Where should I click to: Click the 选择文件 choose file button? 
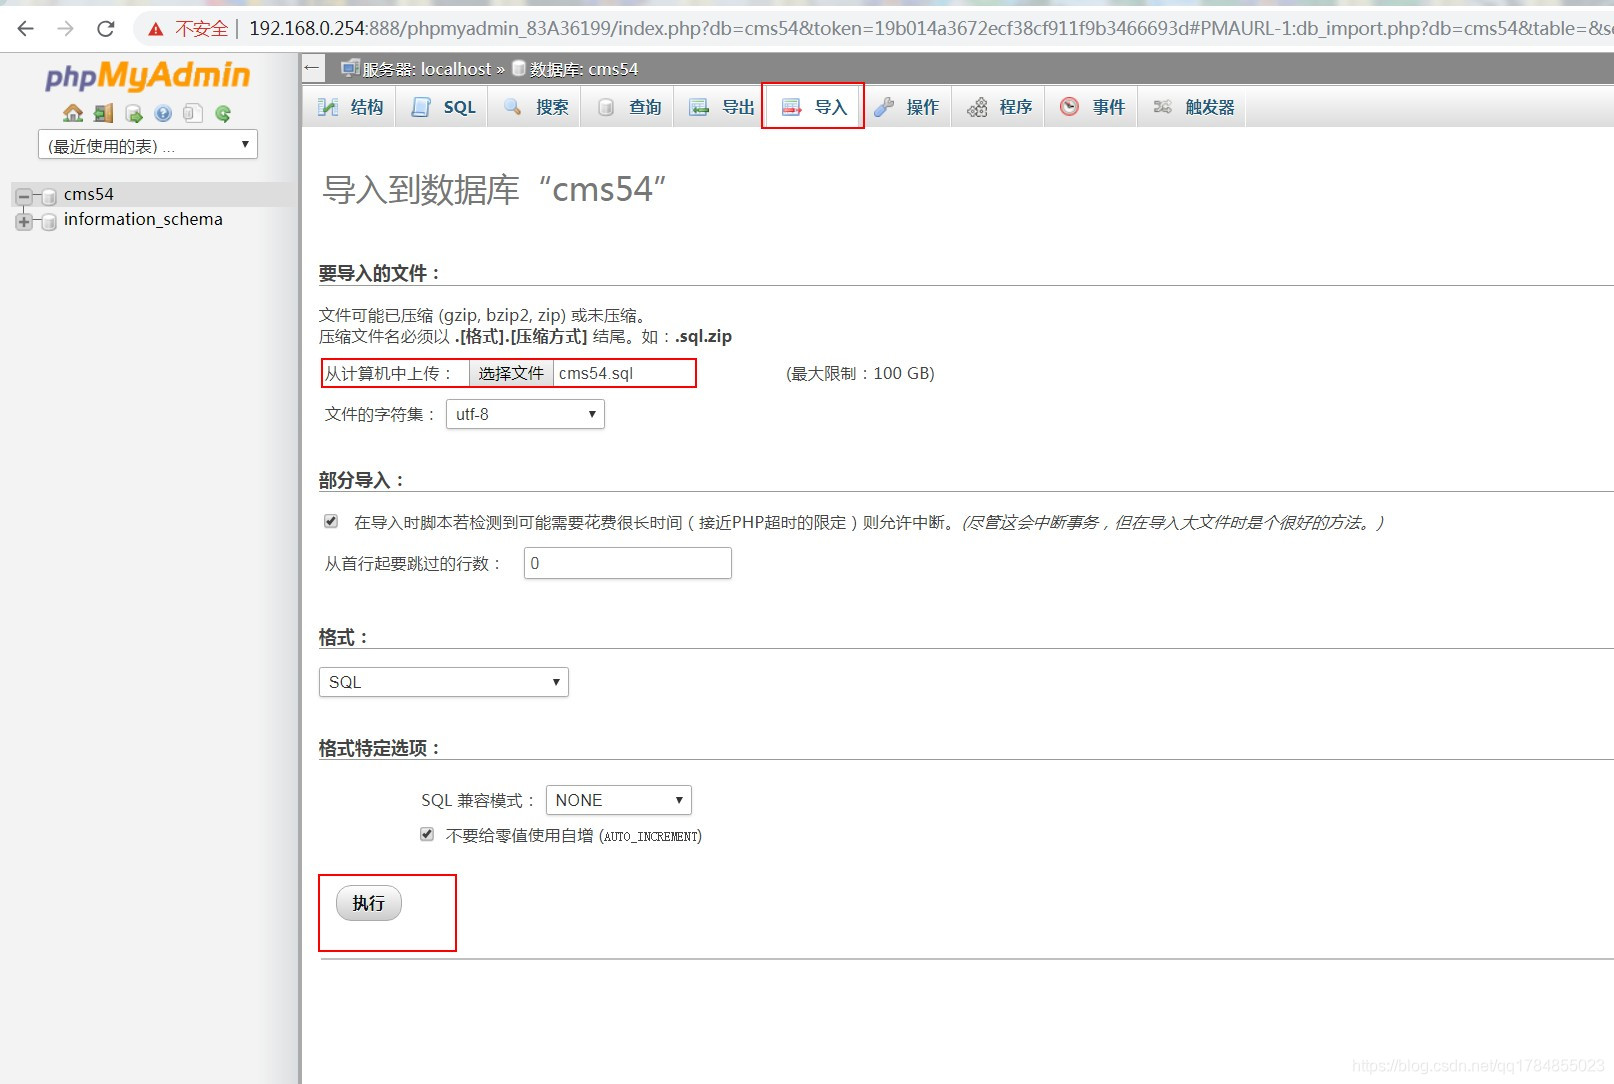click(x=511, y=373)
